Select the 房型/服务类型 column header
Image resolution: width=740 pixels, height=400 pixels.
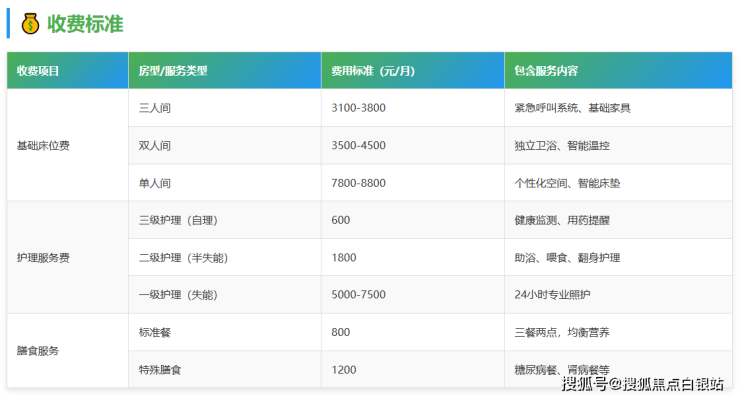173,71
